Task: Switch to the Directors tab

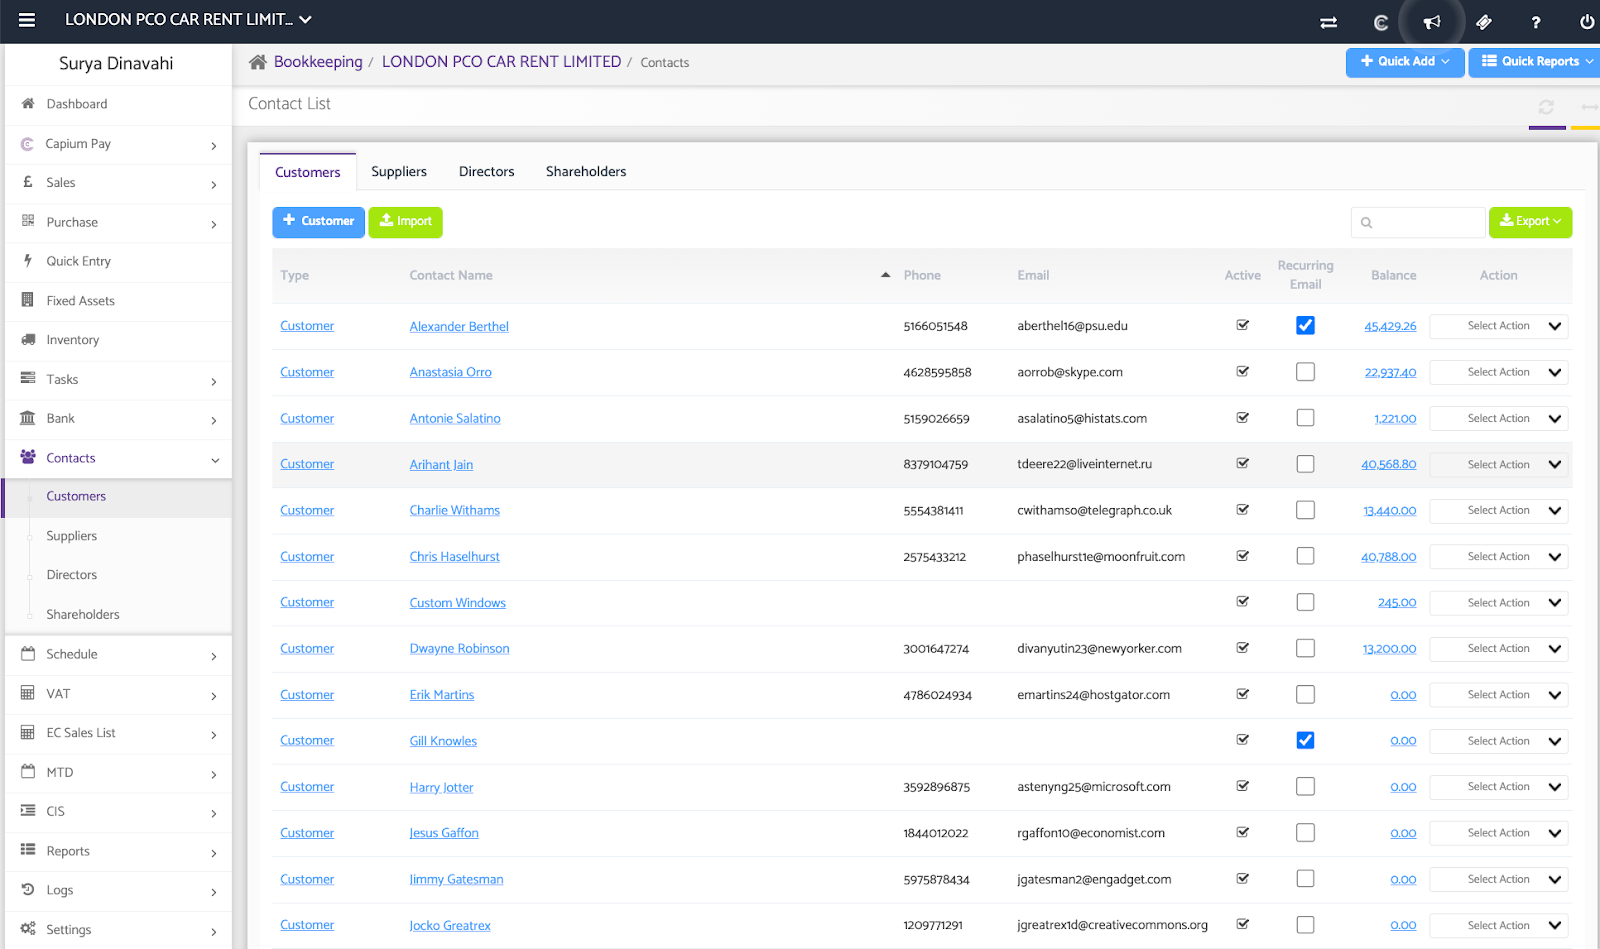Action: [x=486, y=172]
